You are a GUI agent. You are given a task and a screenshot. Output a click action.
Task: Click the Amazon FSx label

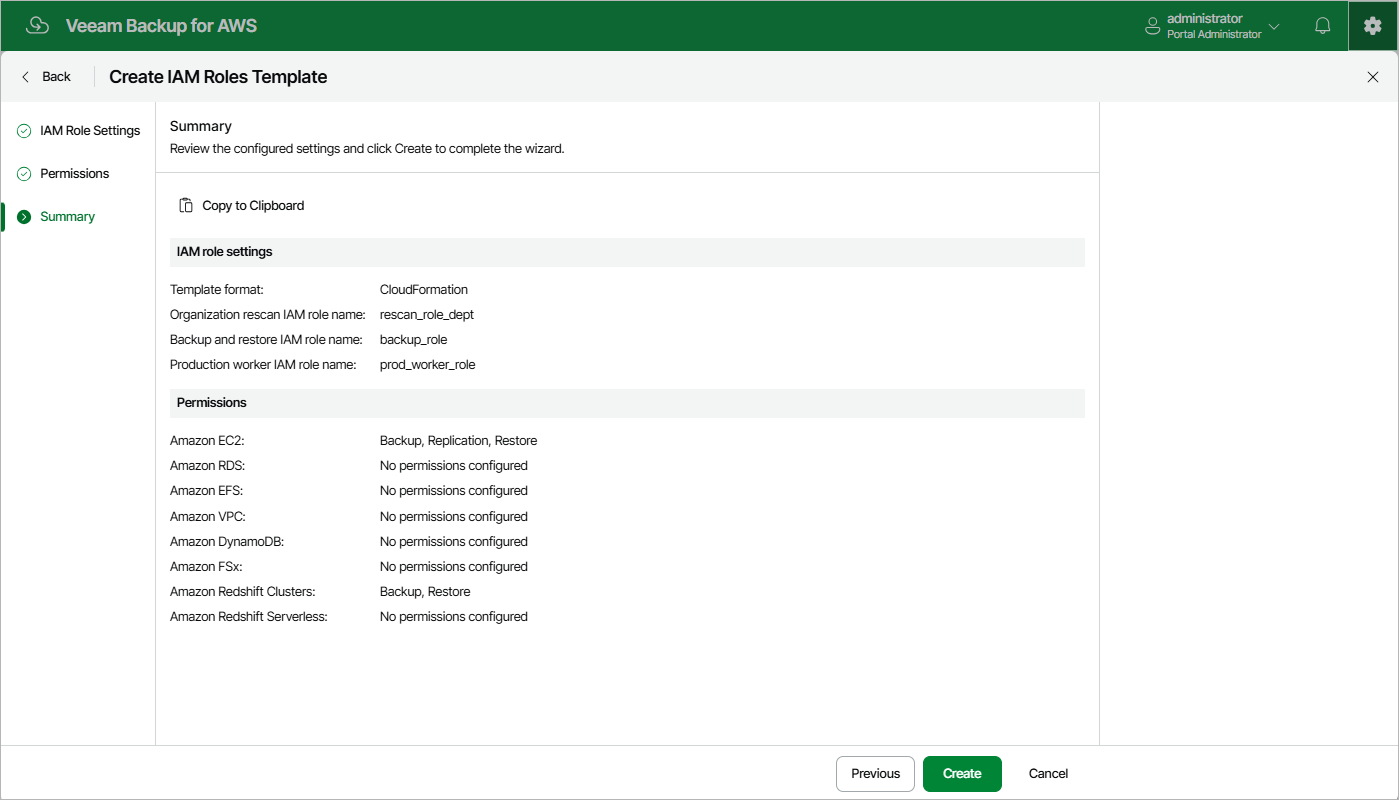tap(206, 567)
